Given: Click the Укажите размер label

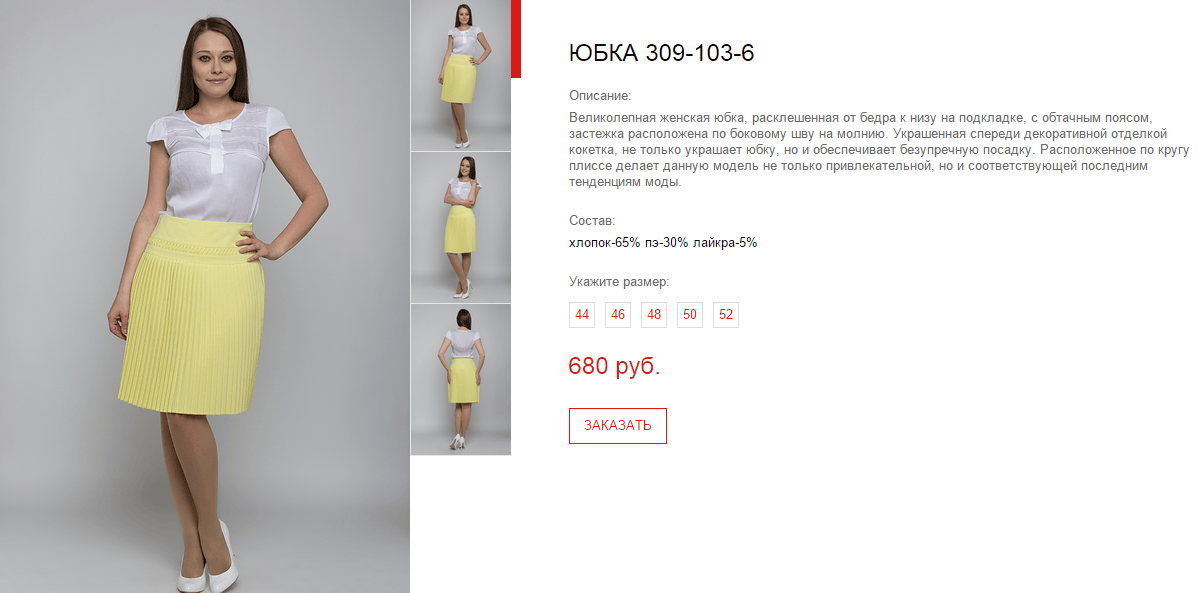Looking at the screenshot, I should (x=619, y=282).
